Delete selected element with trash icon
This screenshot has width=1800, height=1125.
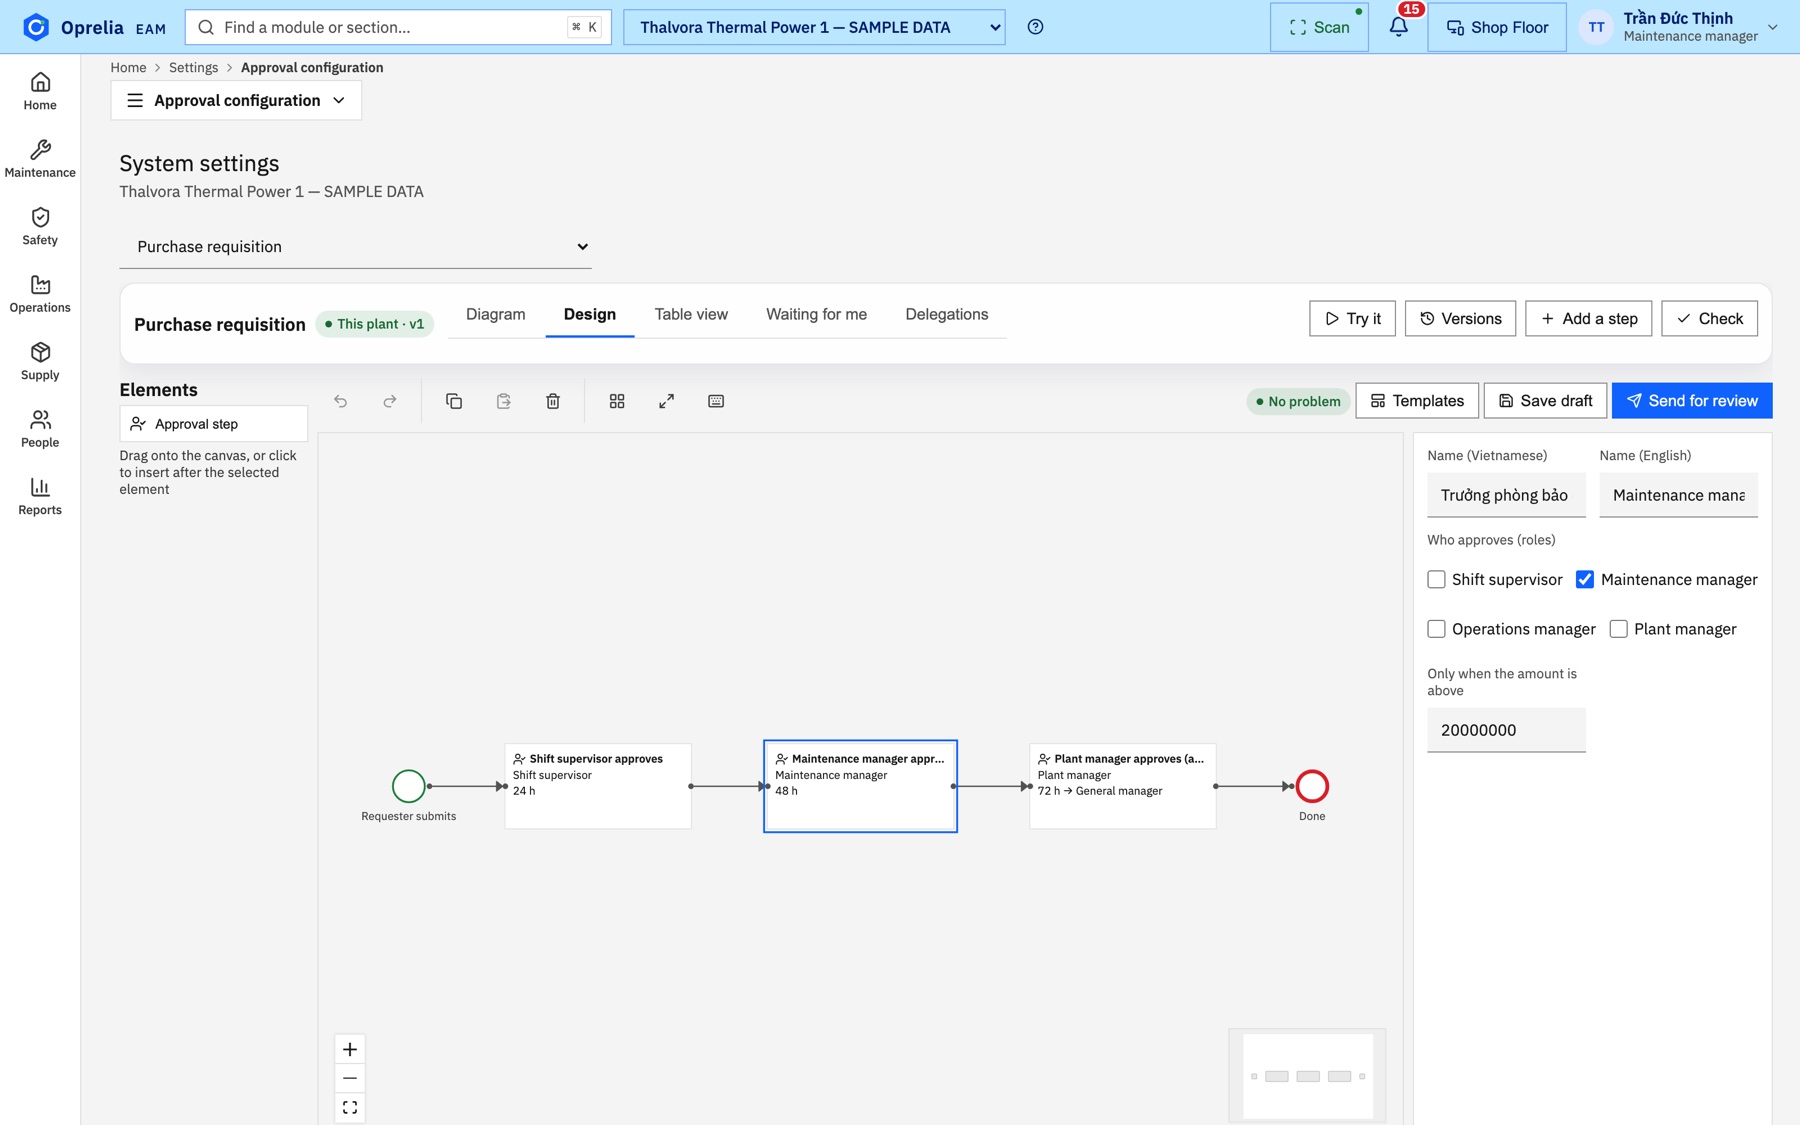tap(553, 401)
